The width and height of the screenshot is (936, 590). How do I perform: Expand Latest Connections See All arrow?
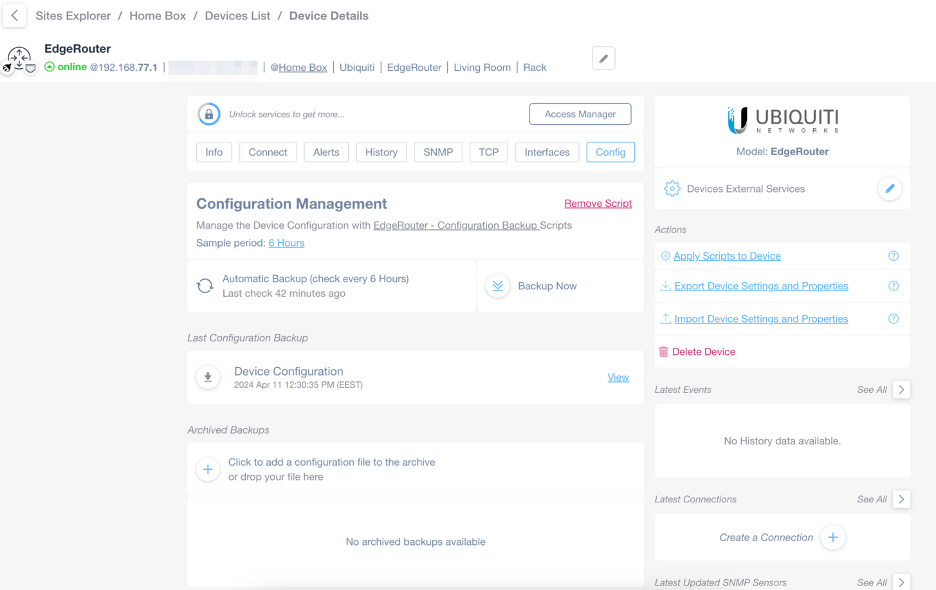[x=901, y=499]
